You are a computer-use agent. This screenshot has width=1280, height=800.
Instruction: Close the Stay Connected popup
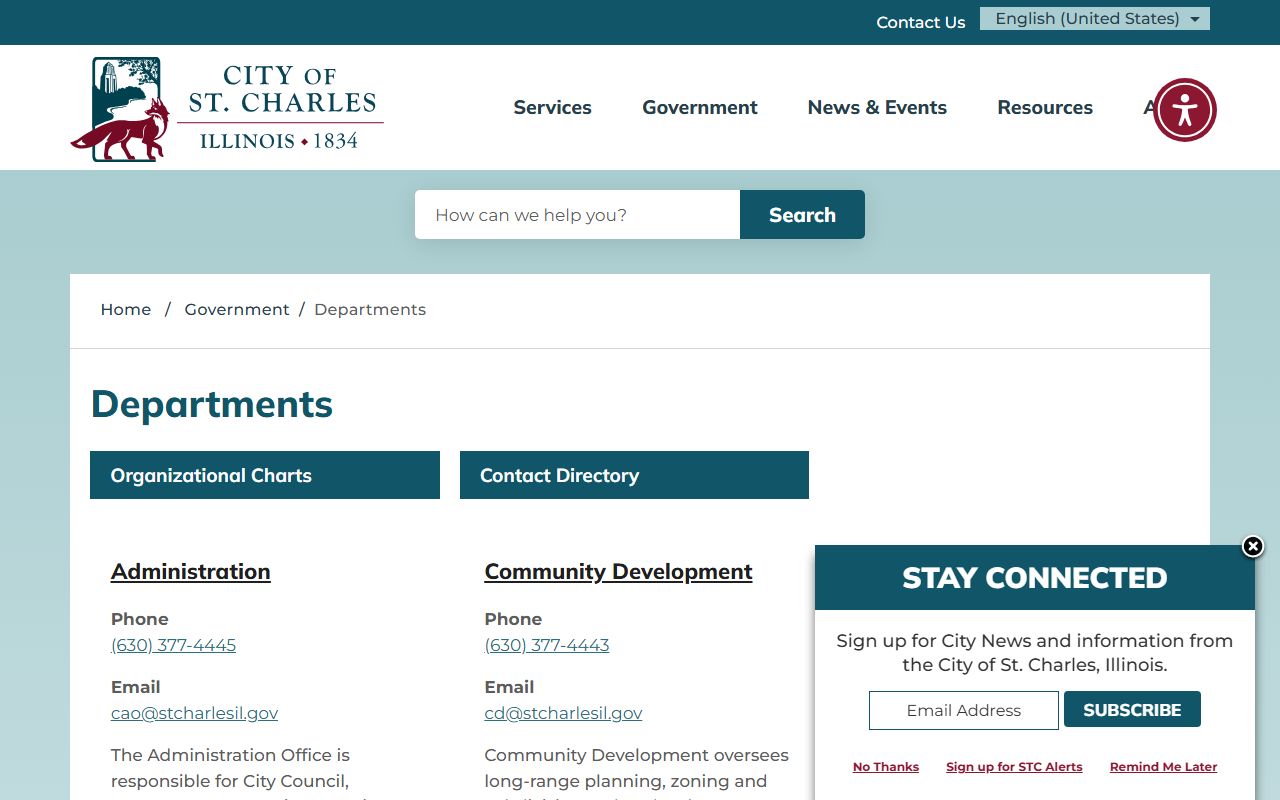1253,546
